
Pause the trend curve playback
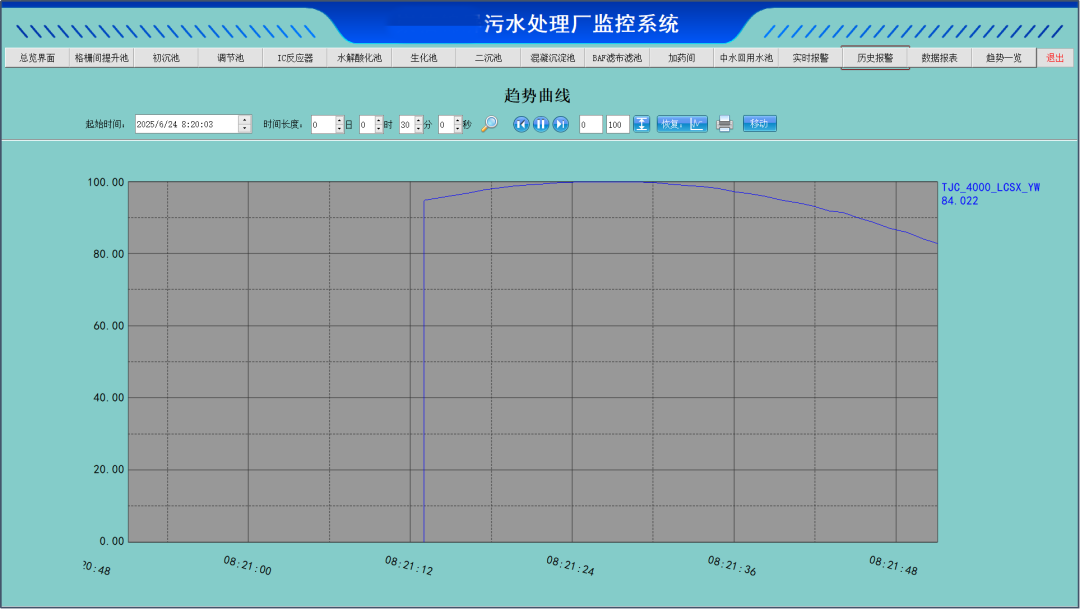[541, 124]
